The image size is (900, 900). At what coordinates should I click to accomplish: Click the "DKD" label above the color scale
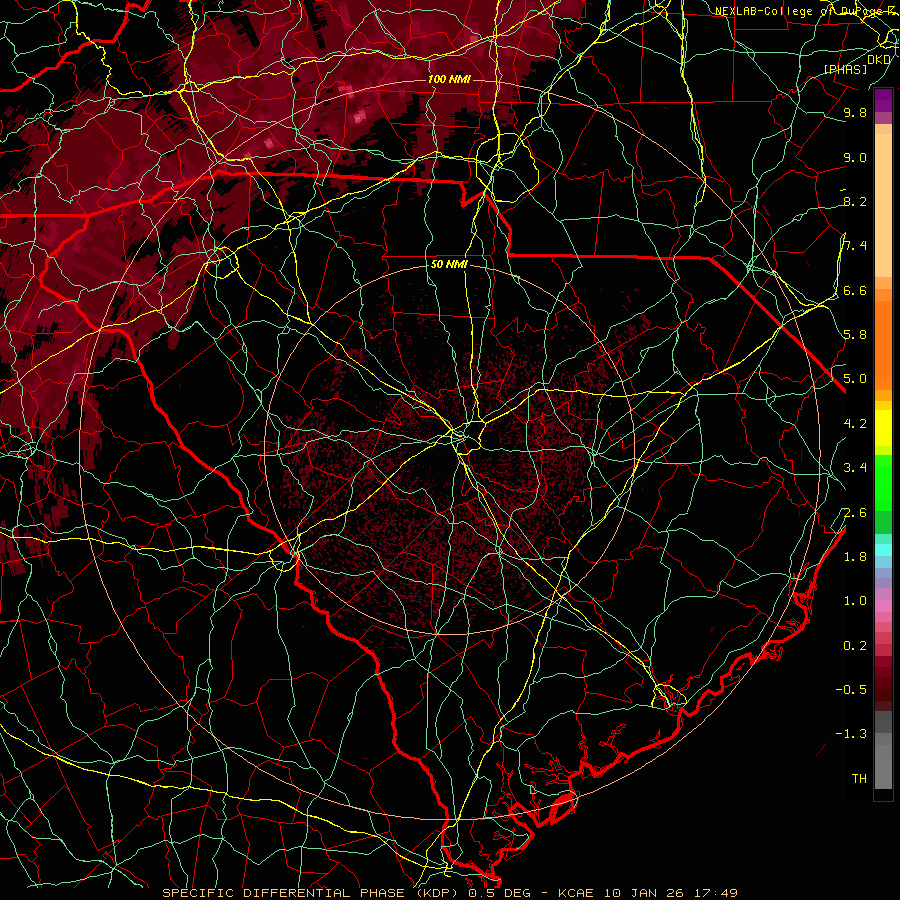coord(879,60)
